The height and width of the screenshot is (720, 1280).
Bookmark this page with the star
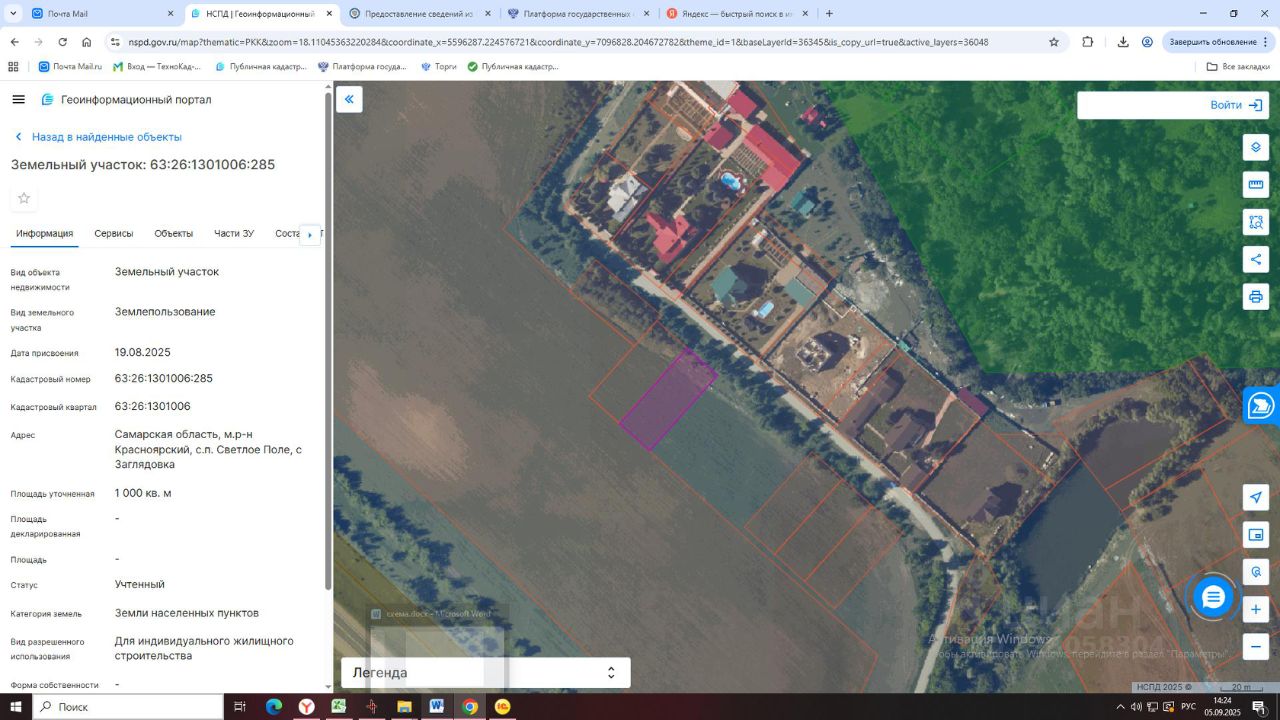pyautogui.click(x=1054, y=42)
